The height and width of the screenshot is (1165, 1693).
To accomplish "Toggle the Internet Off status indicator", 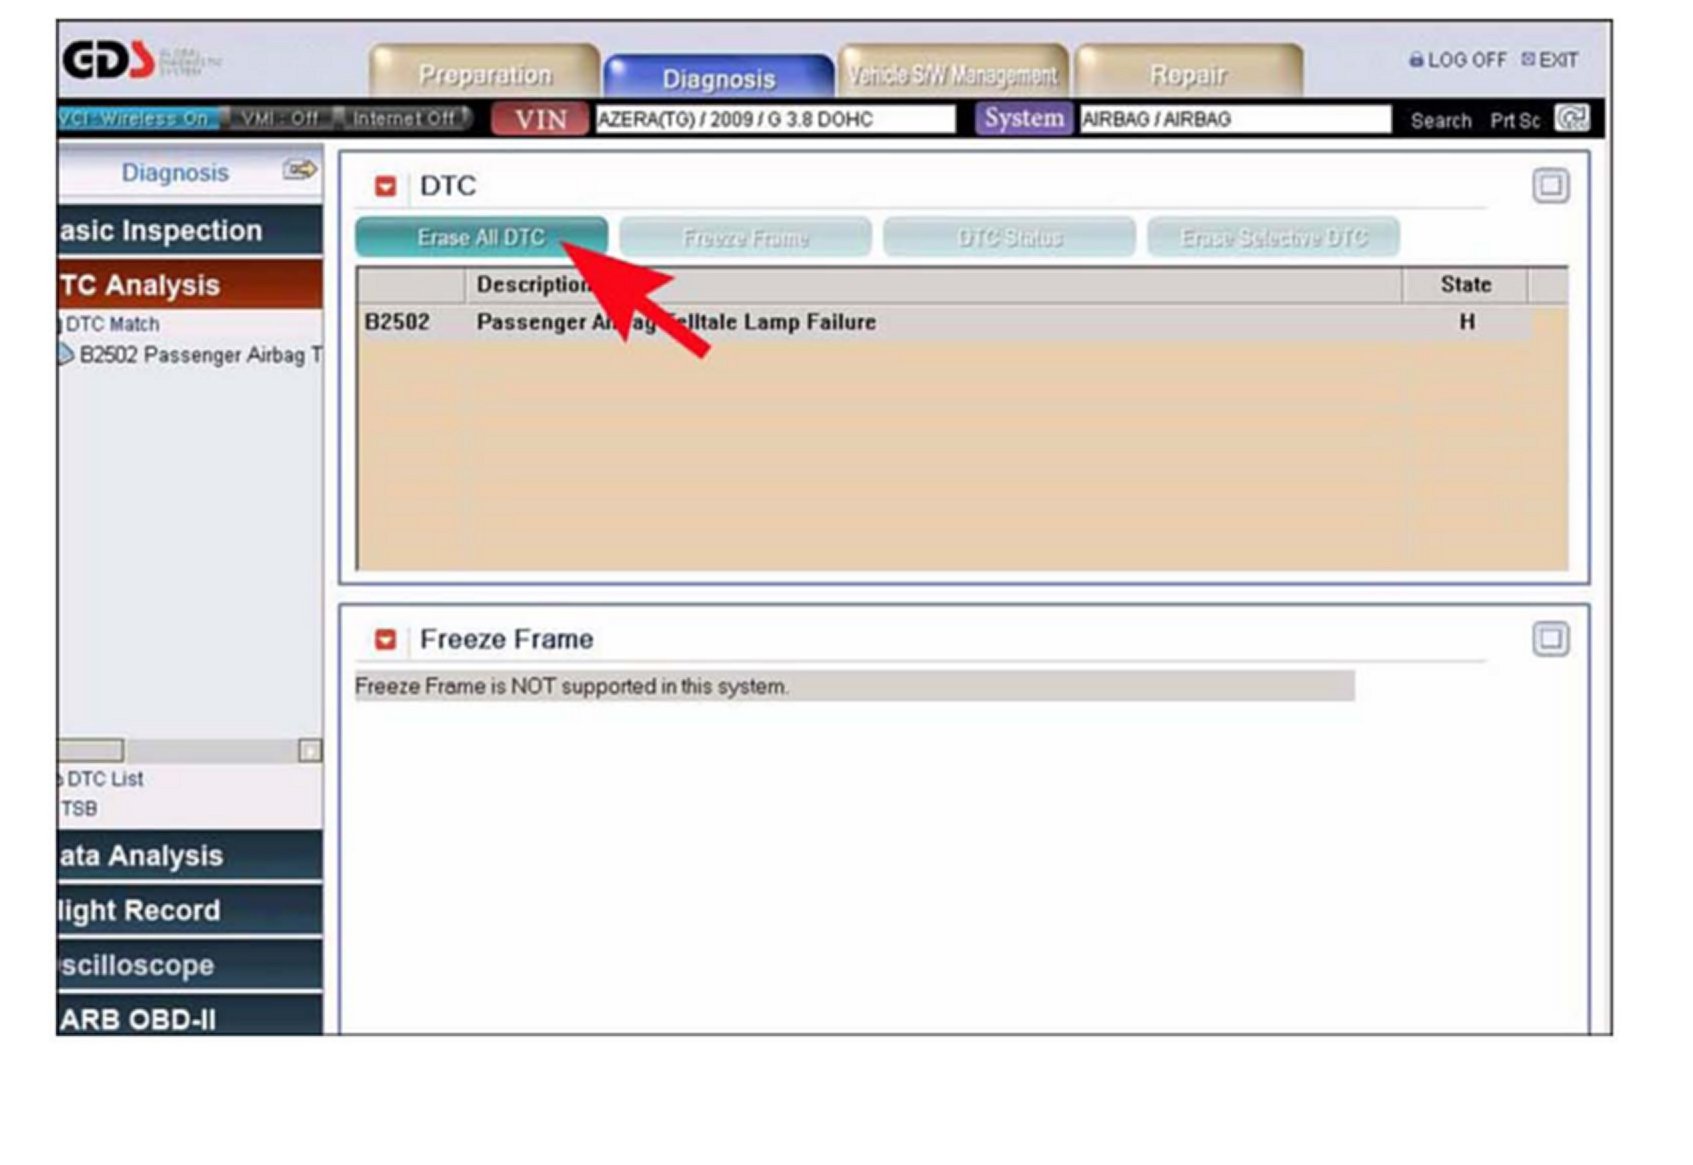I will tap(404, 119).
